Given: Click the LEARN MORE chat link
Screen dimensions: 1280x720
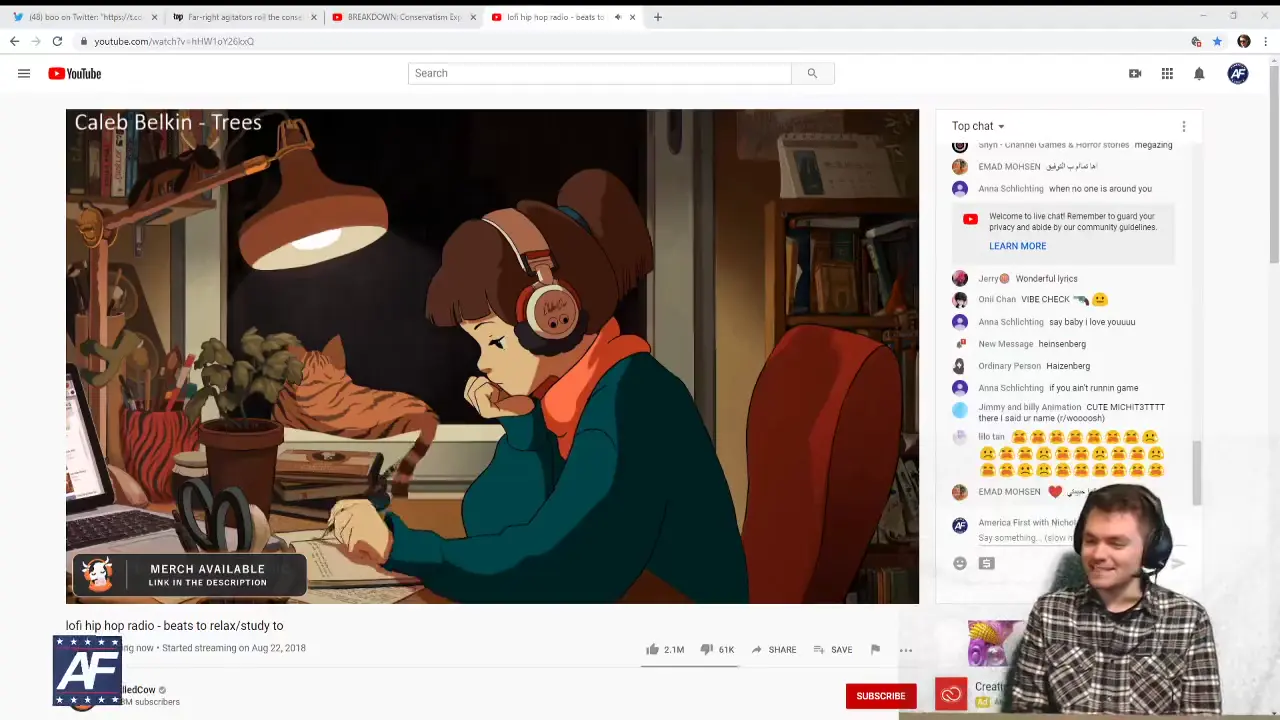Looking at the screenshot, I should (x=1017, y=246).
